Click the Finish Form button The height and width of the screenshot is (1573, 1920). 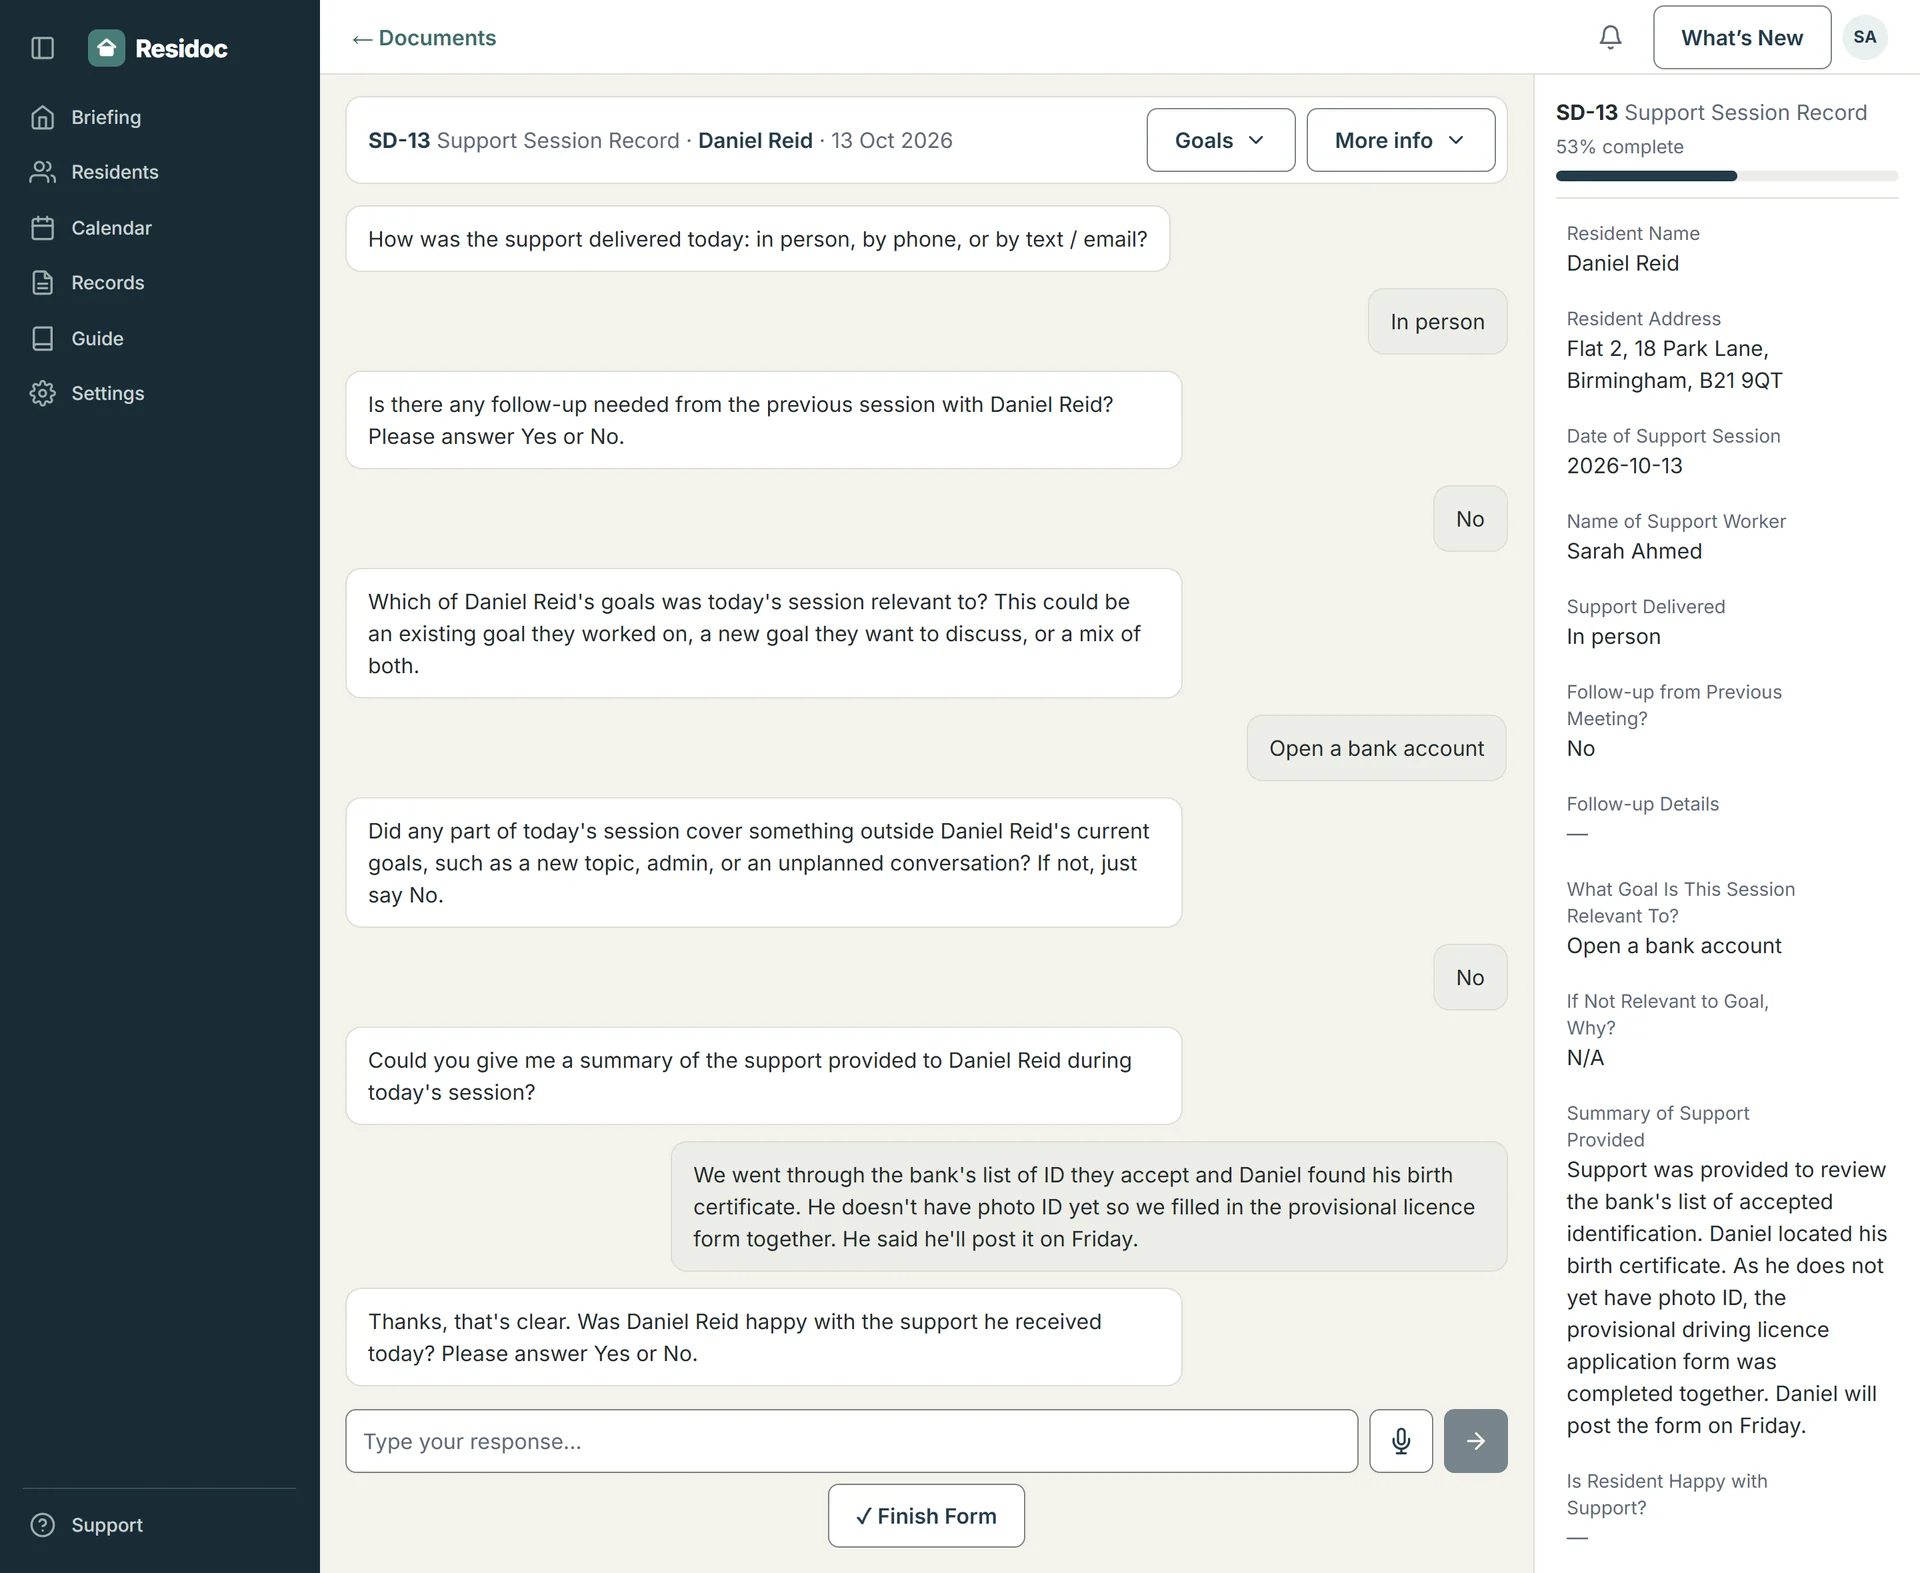pyautogui.click(x=926, y=1516)
